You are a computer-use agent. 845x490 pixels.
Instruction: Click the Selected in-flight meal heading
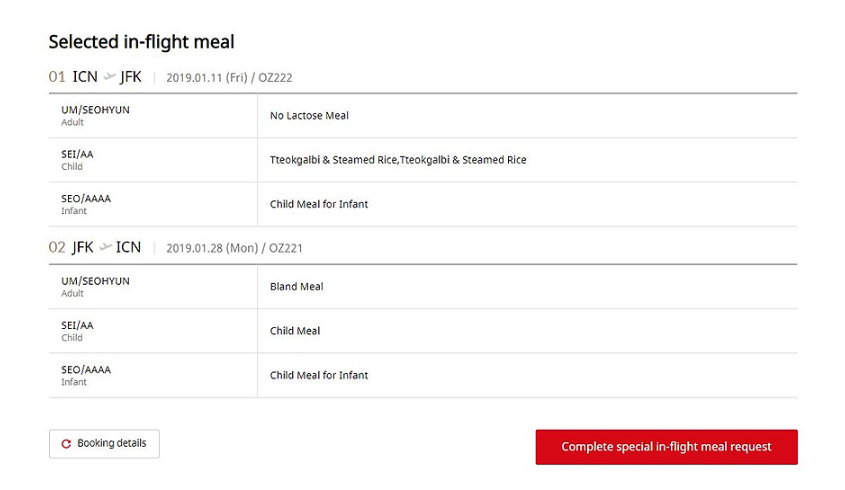pyautogui.click(x=141, y=42)
